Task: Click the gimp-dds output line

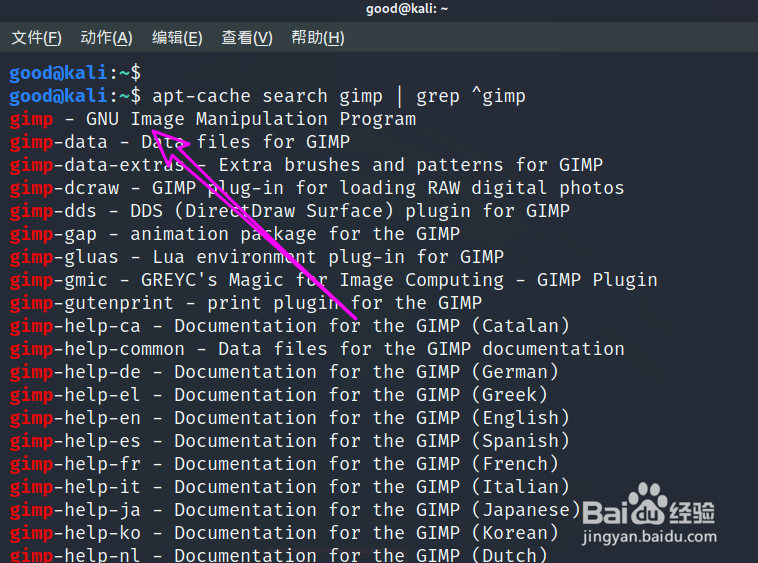Action: [290, 211]
